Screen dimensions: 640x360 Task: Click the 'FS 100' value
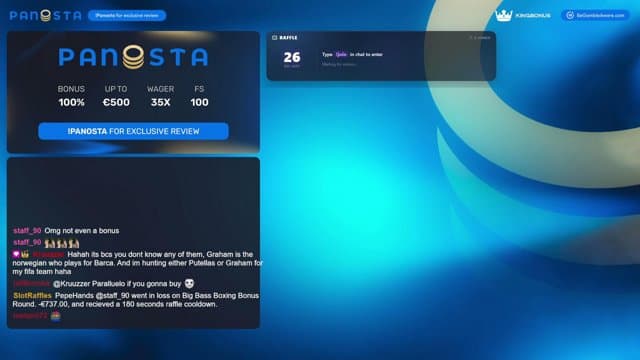pyautogui.click(x=199, y=102)
